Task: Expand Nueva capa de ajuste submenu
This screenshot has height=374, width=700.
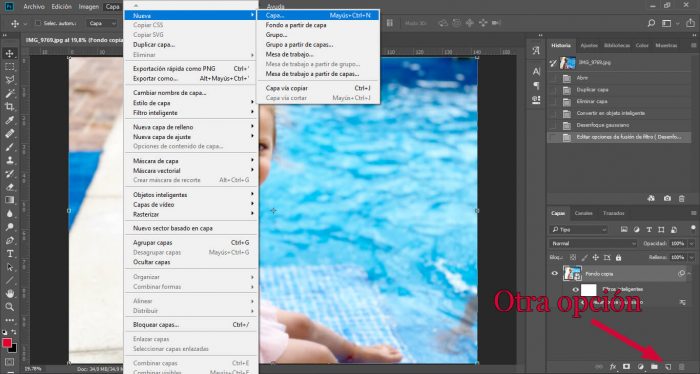Action: [191, 137]
